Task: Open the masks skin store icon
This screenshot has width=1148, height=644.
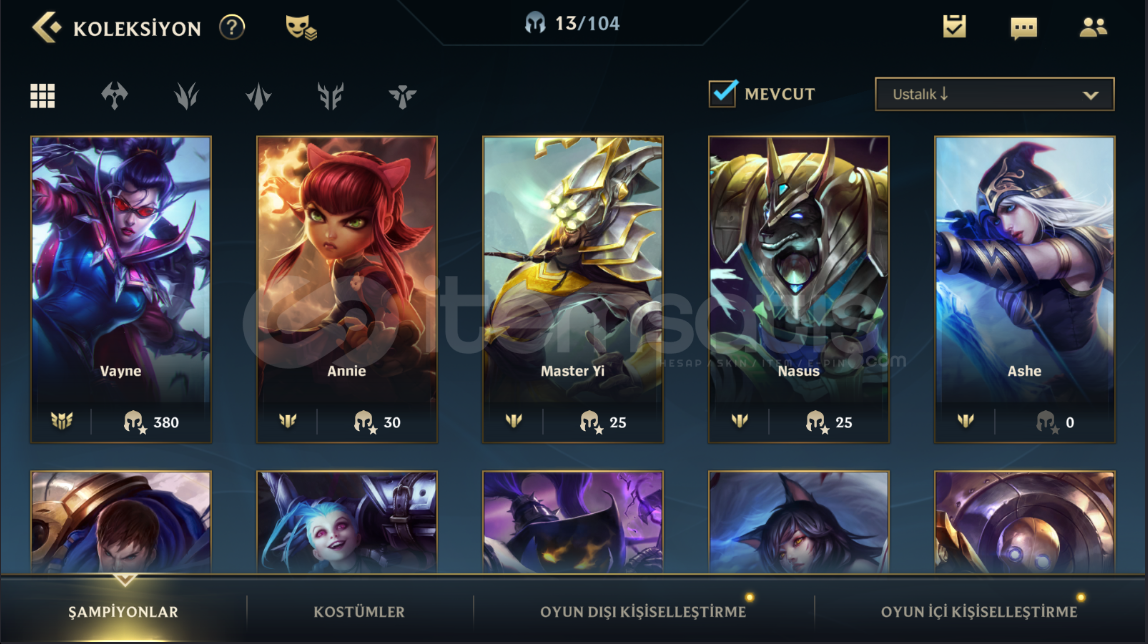Action: (300, 28)
